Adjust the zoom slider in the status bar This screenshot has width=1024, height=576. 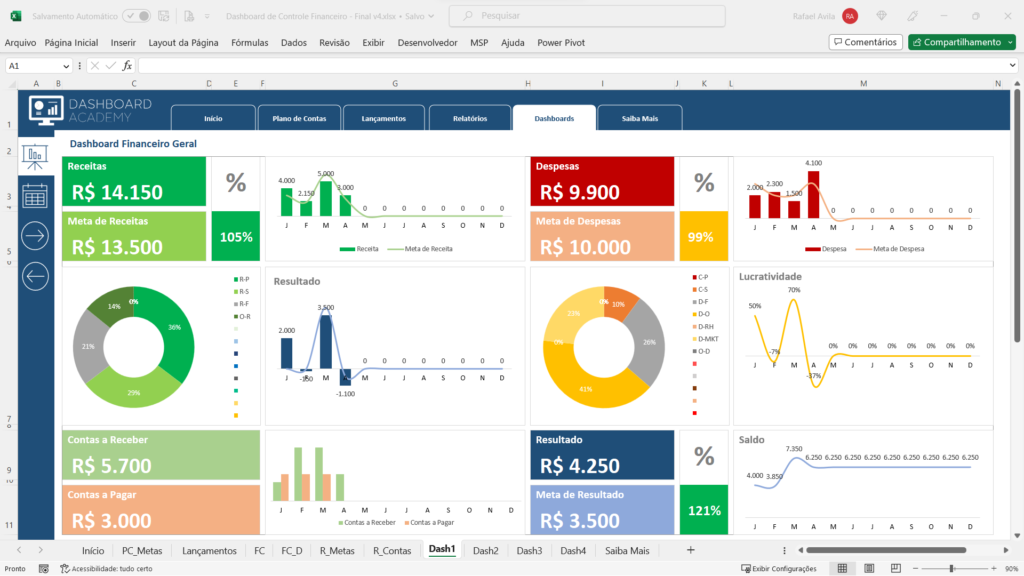point(952,567)
